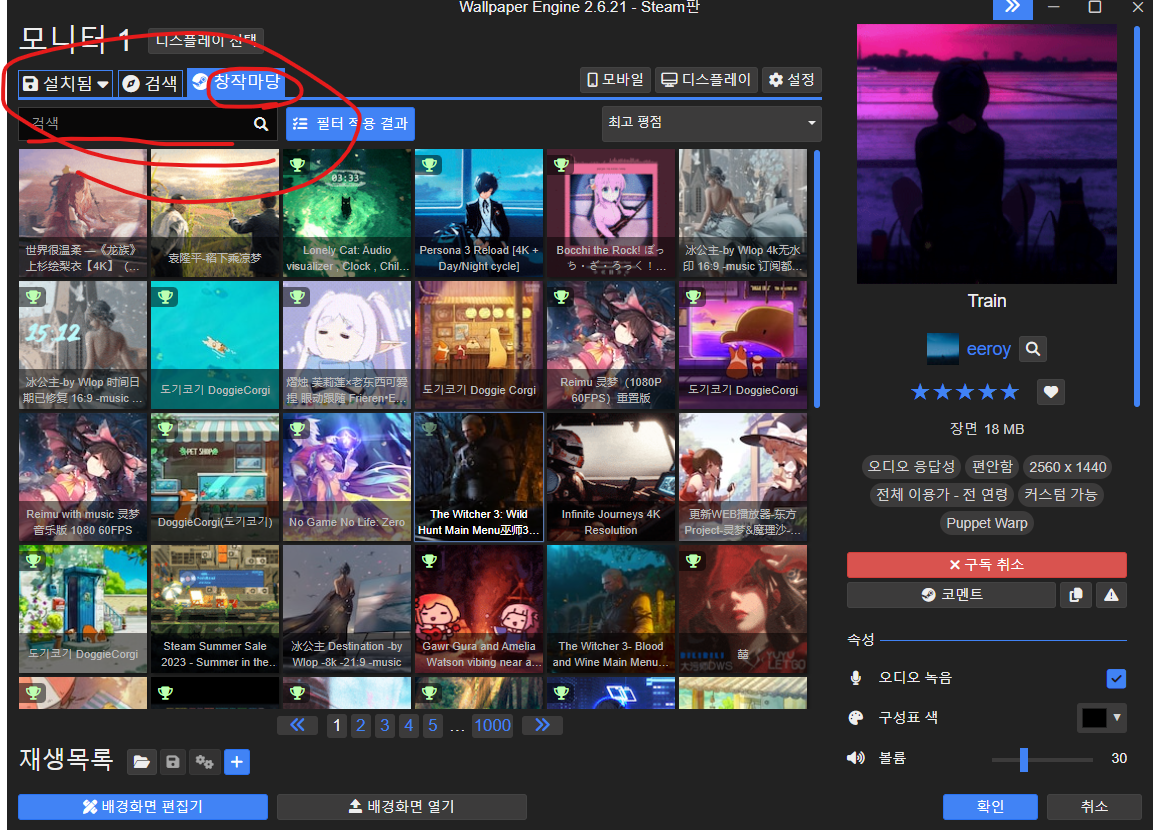The image size is (1153, 830).
Task: Click the palette scheme color icon
Action: [x=856, y=718]
